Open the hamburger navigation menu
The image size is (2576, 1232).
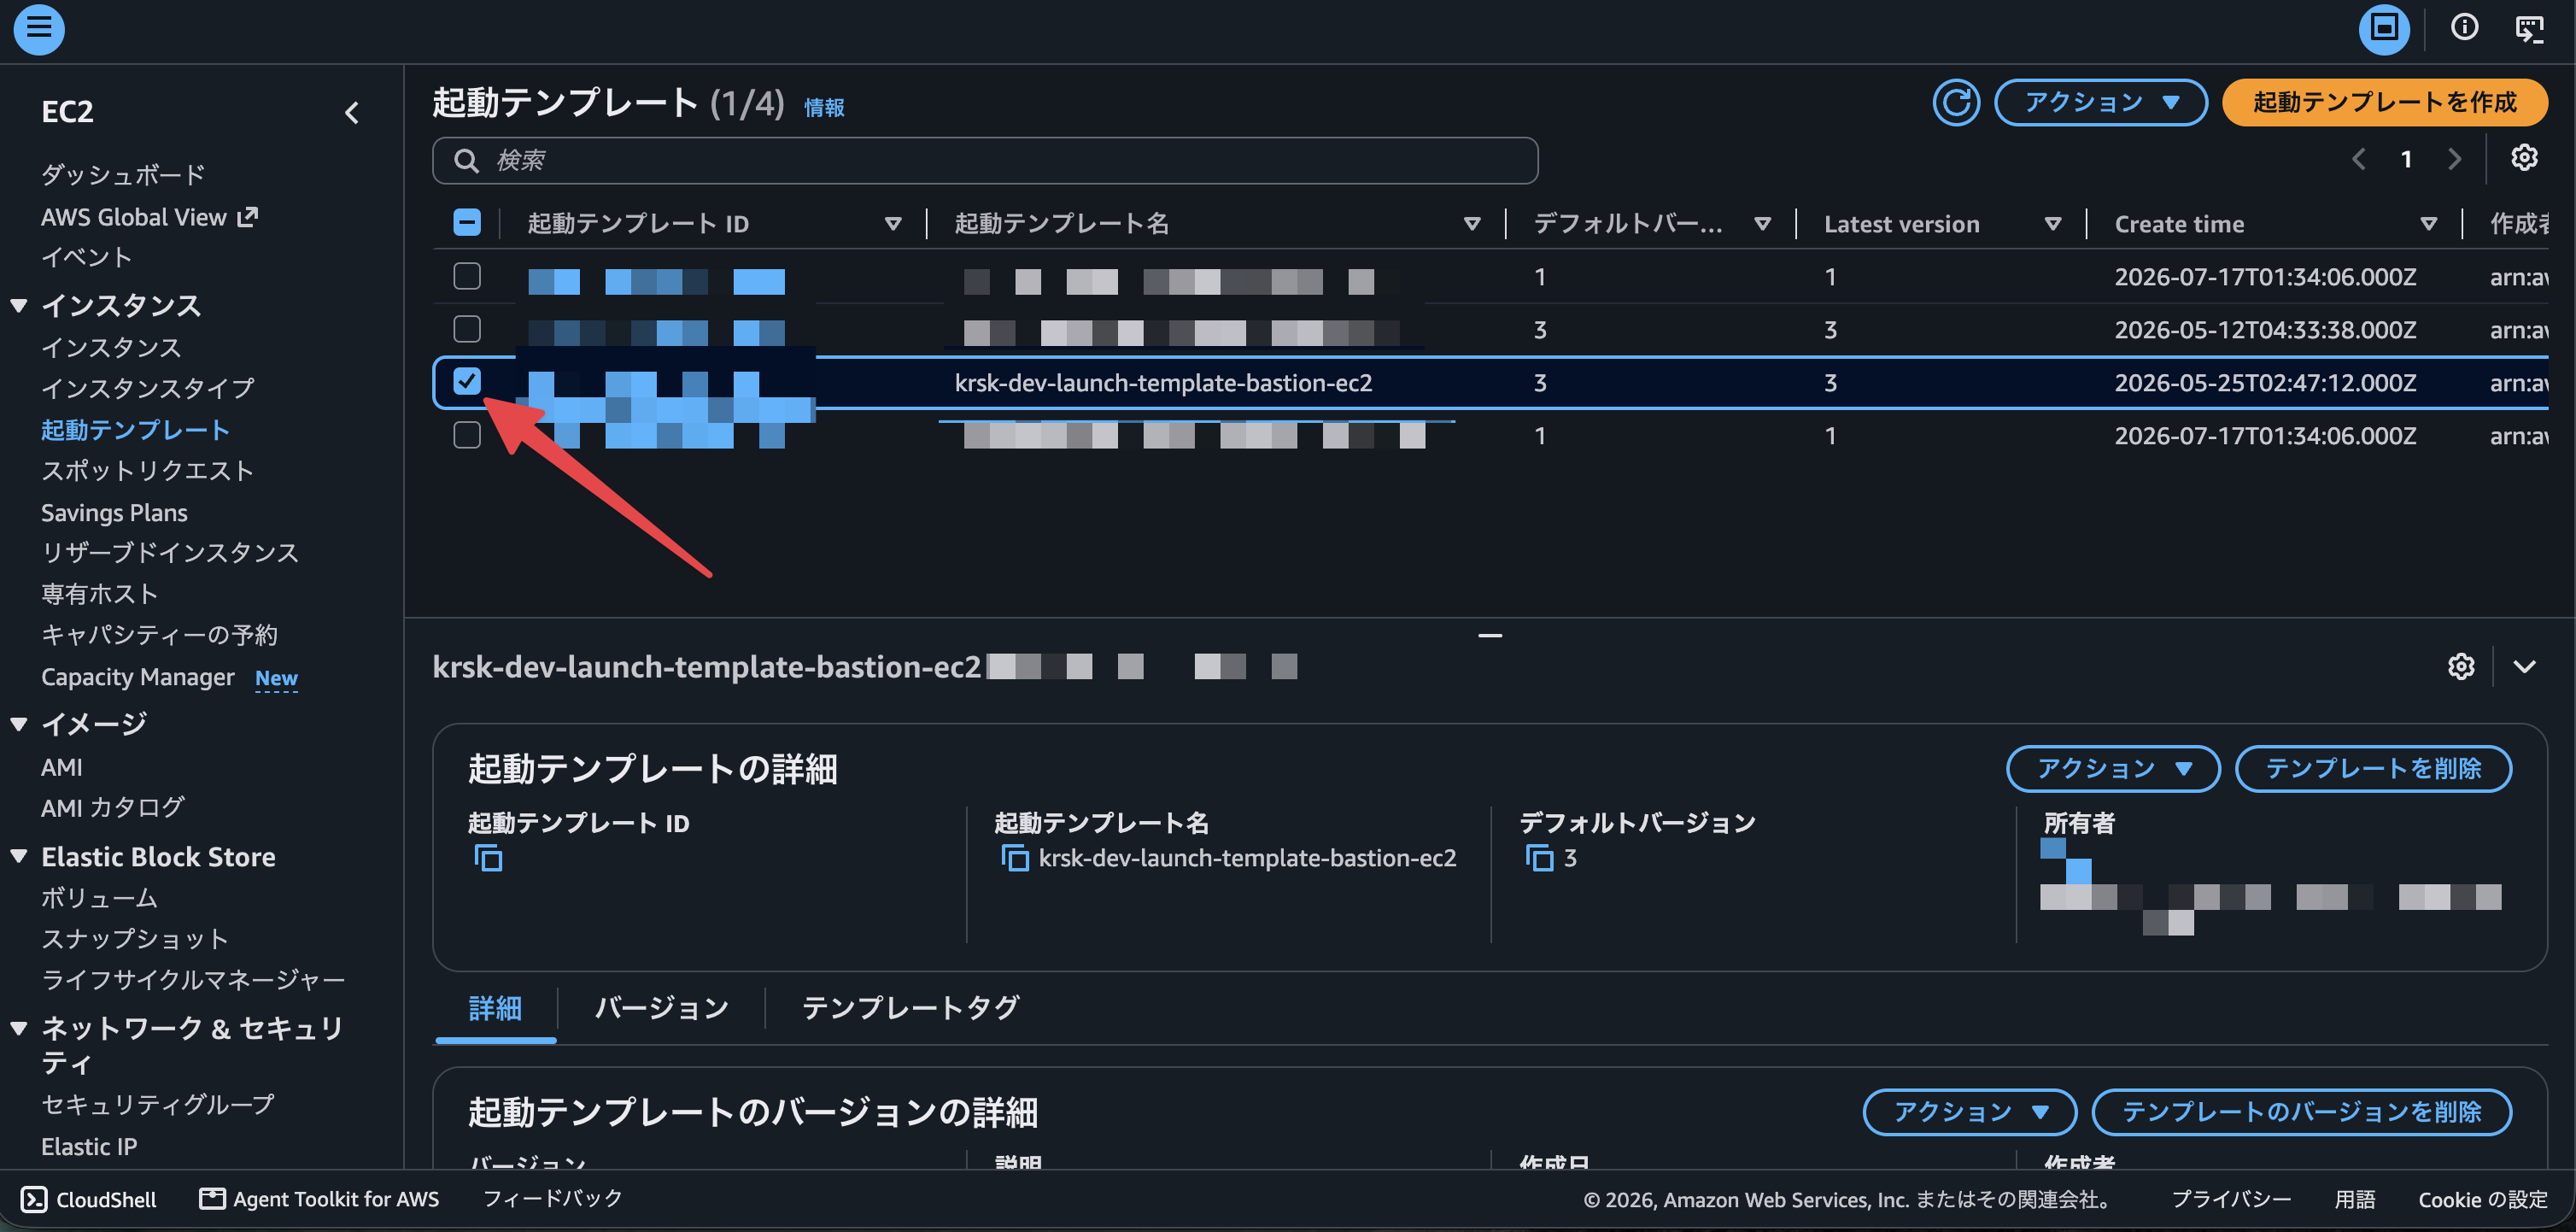click(39, 28)
